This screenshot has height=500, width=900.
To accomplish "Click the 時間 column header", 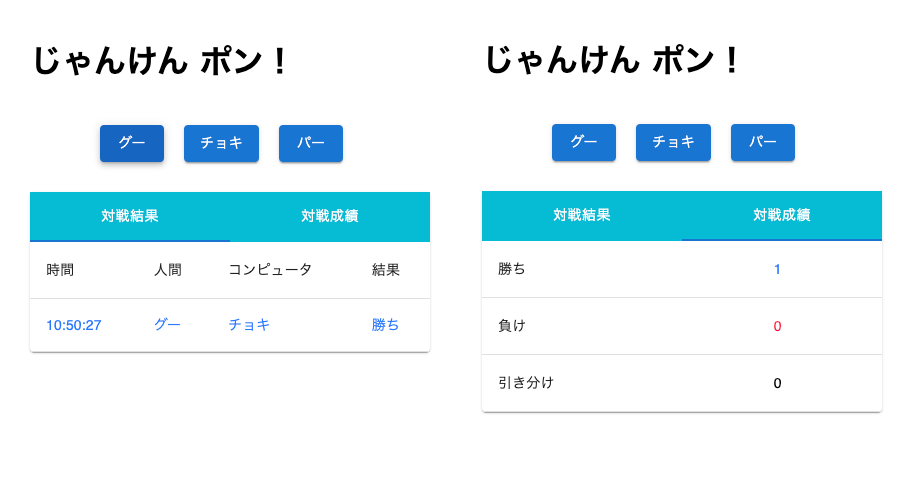I will [60, 270].
